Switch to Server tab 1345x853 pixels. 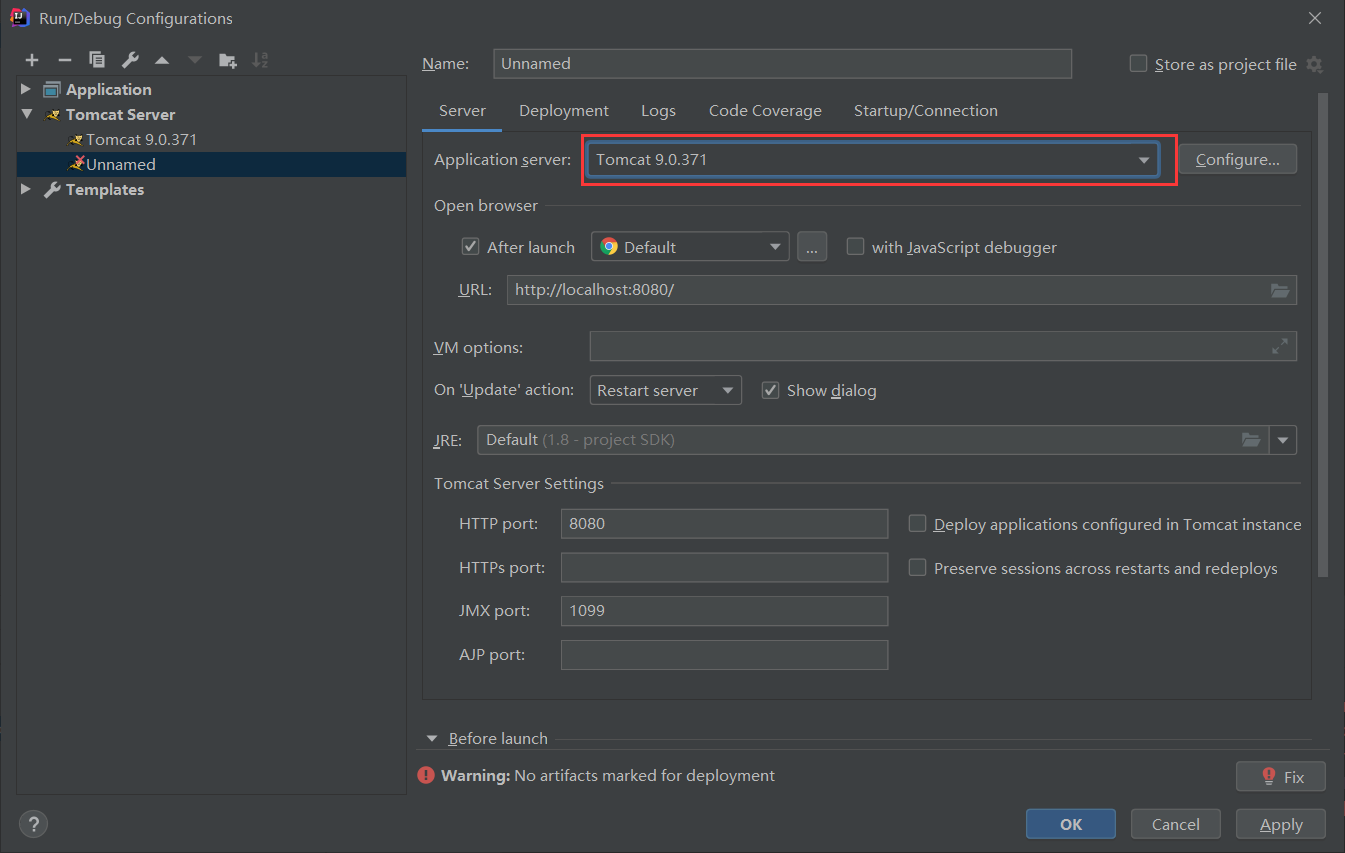tap(462, 111)
